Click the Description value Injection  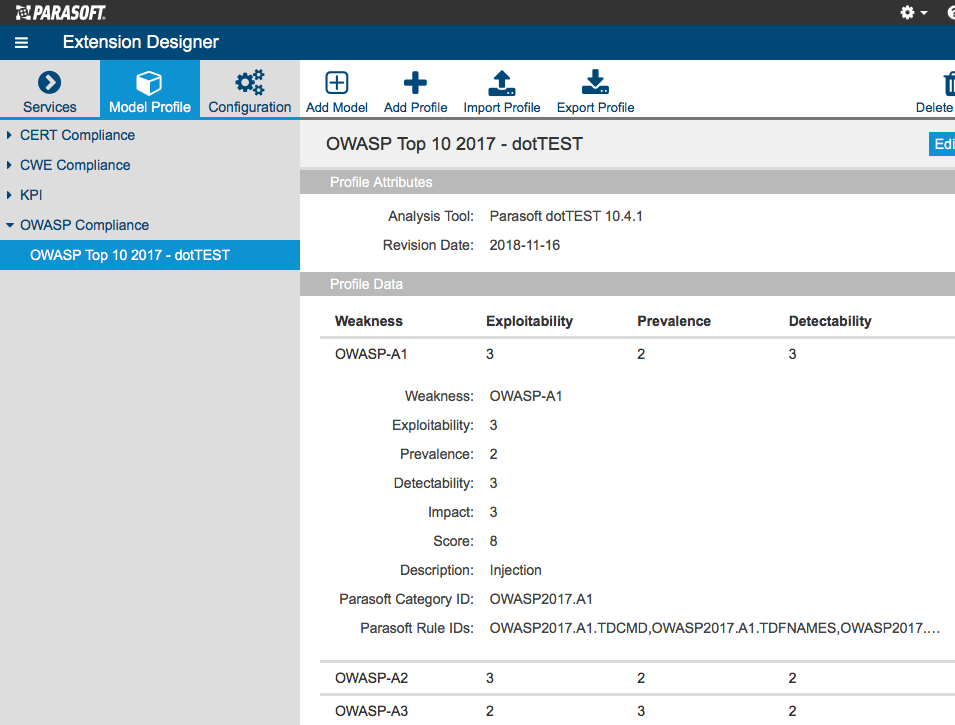tap(515, 570)
